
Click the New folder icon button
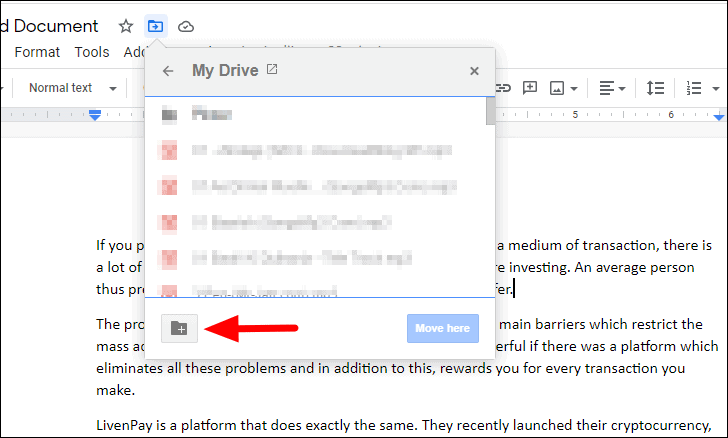[179, 328]
